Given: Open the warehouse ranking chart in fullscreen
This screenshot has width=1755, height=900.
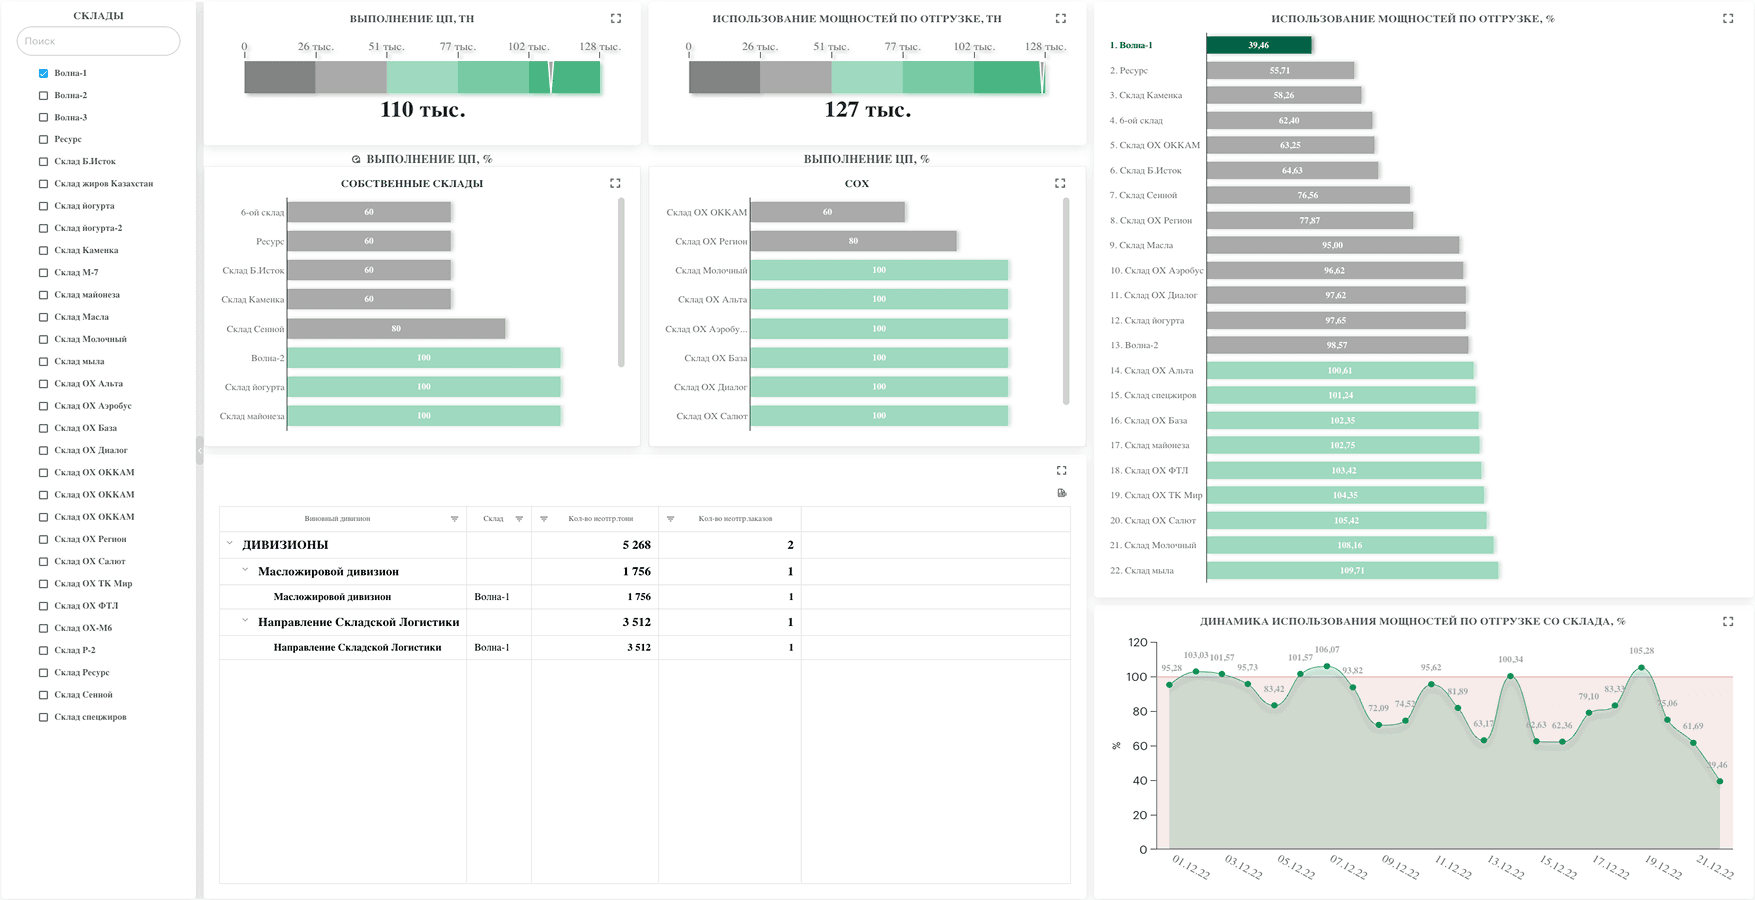Looking at the screenshot, I should click(1728, 18).
